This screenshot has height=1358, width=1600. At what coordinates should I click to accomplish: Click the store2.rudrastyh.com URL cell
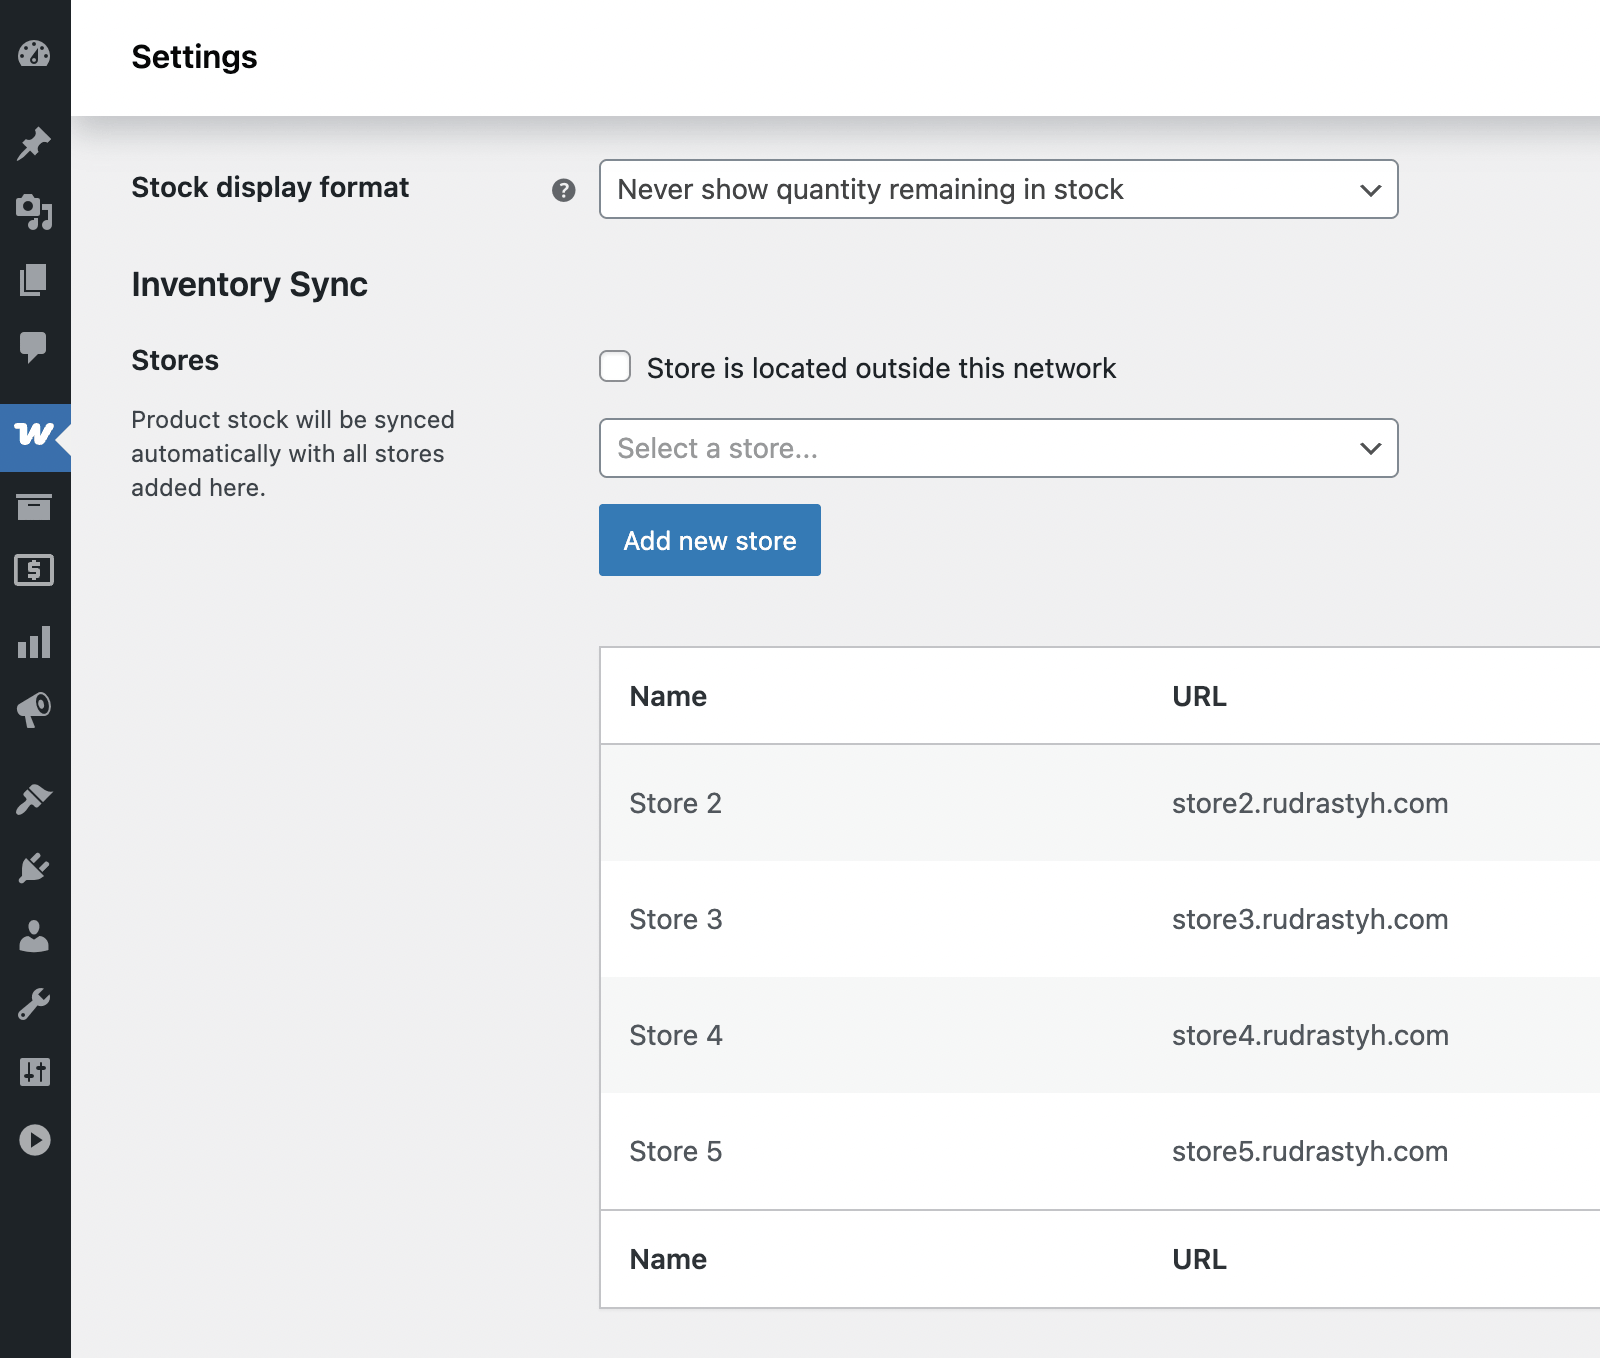point(1310,803)
